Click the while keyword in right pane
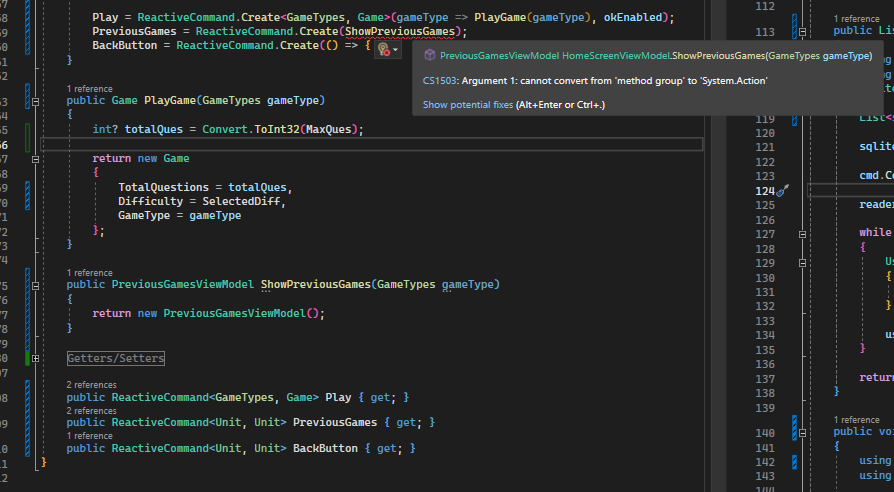 pos(875,233)
